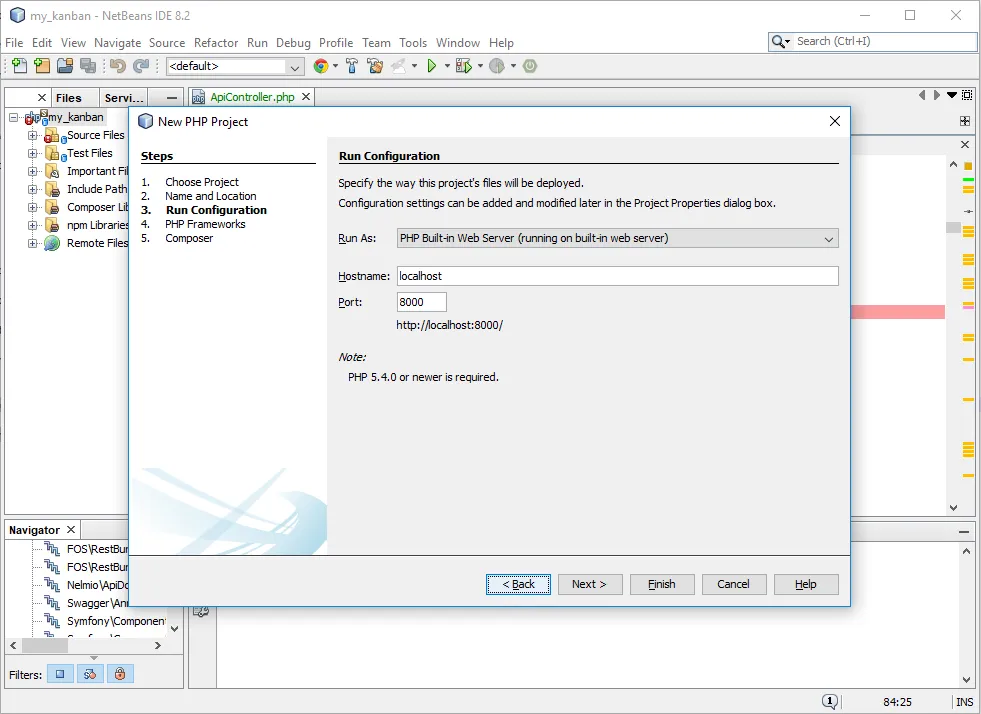The height and width of the screenshot is (714, 981).
Task: Click the editor vertical scrollbar thumb
Action: point(953,227)
